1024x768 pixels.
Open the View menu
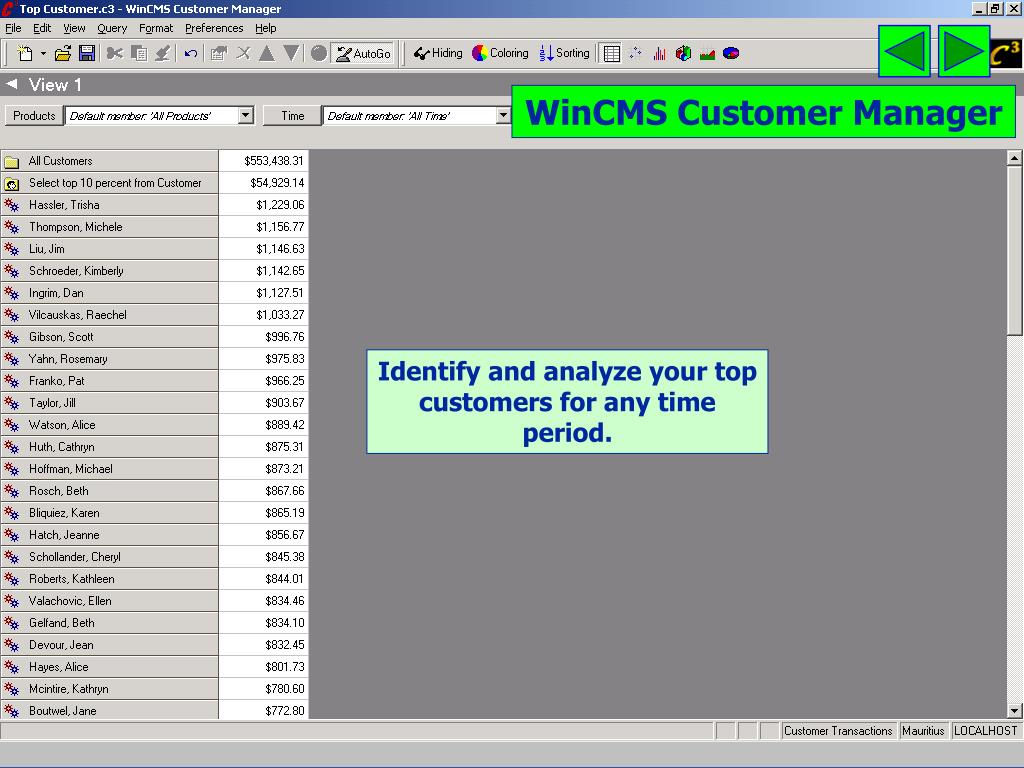74,28
